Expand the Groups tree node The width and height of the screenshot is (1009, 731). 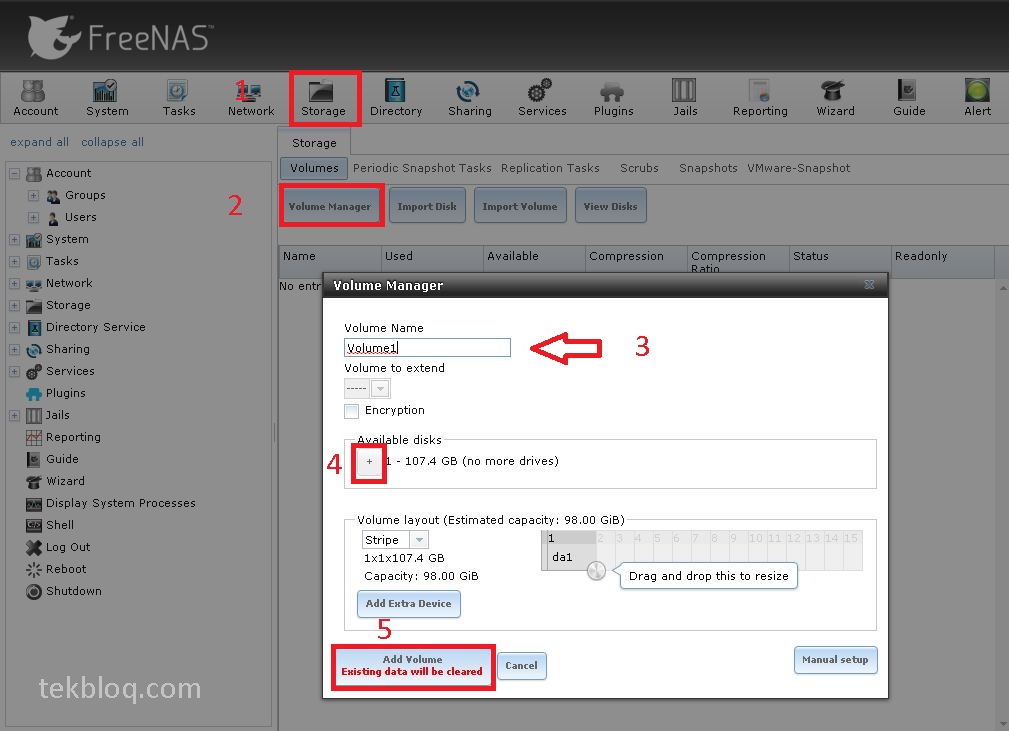(33, 195)
